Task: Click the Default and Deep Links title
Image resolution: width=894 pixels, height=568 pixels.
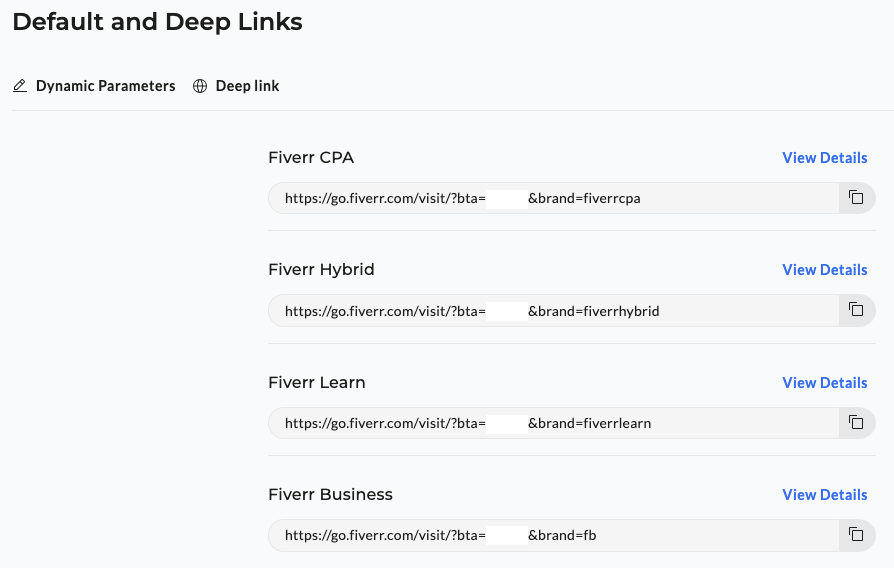Action: tap(157, 22)
